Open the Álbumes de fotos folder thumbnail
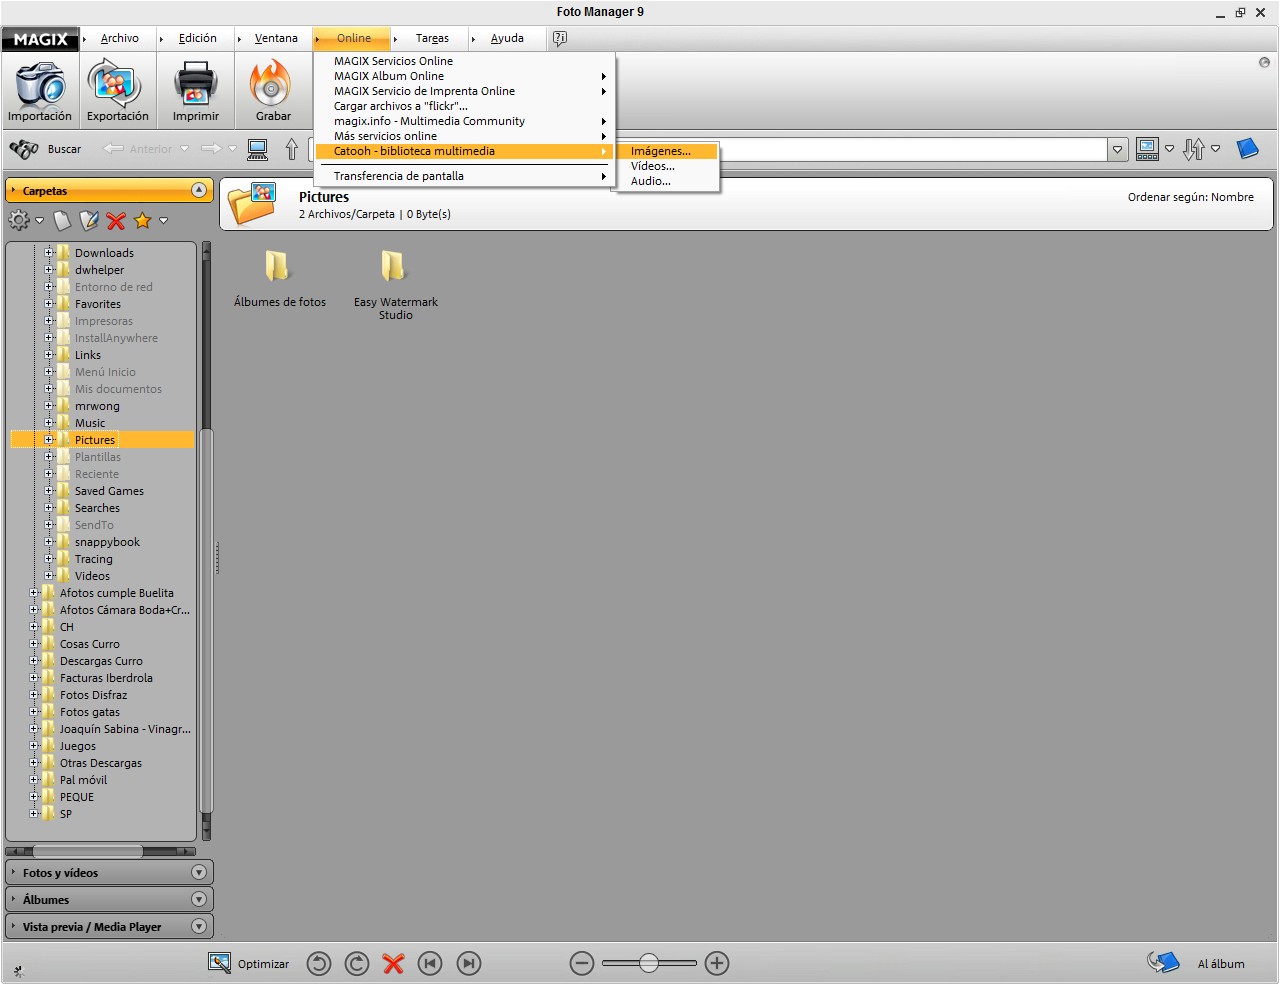This screenshot has height=984, width=1280. 279,279
